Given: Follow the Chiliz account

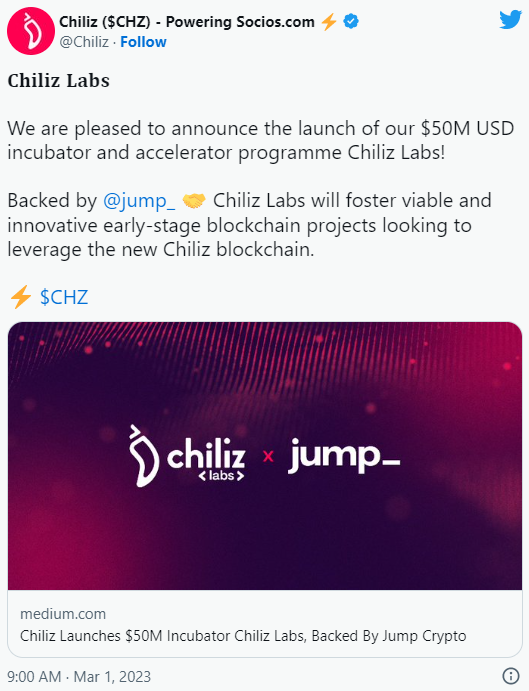Looking at the screenshot, I should pos(143,42).
